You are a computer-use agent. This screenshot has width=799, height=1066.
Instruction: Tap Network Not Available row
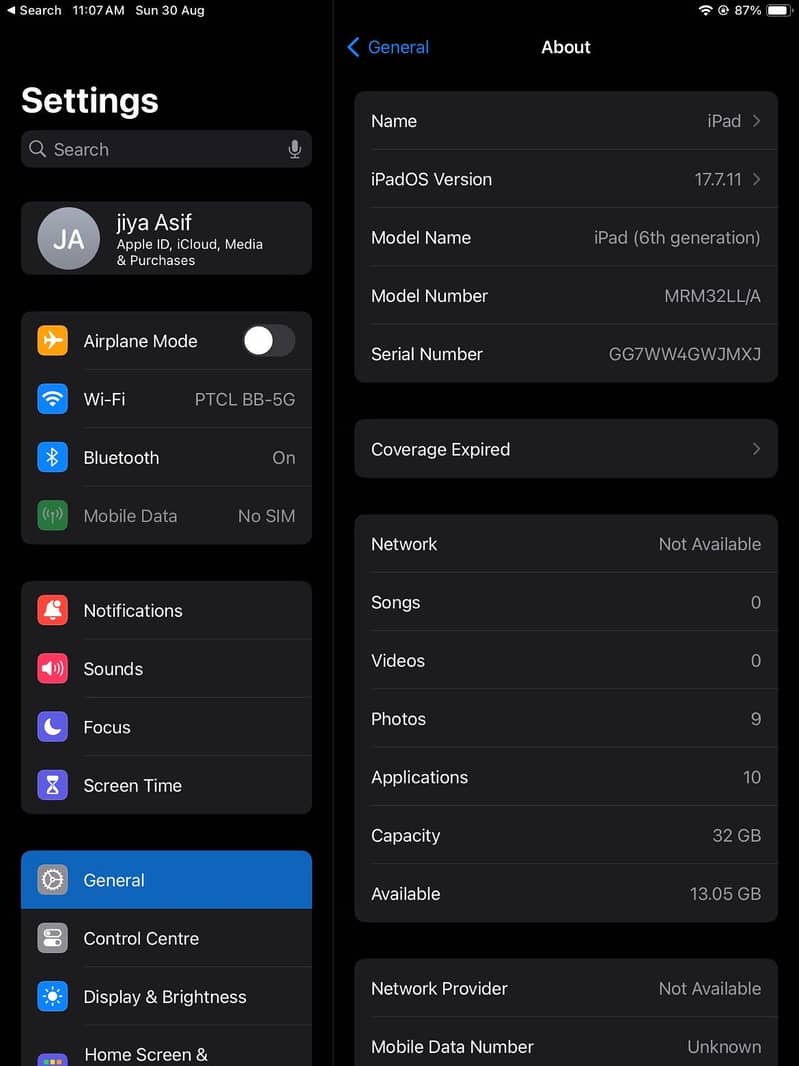coord(566,544)
